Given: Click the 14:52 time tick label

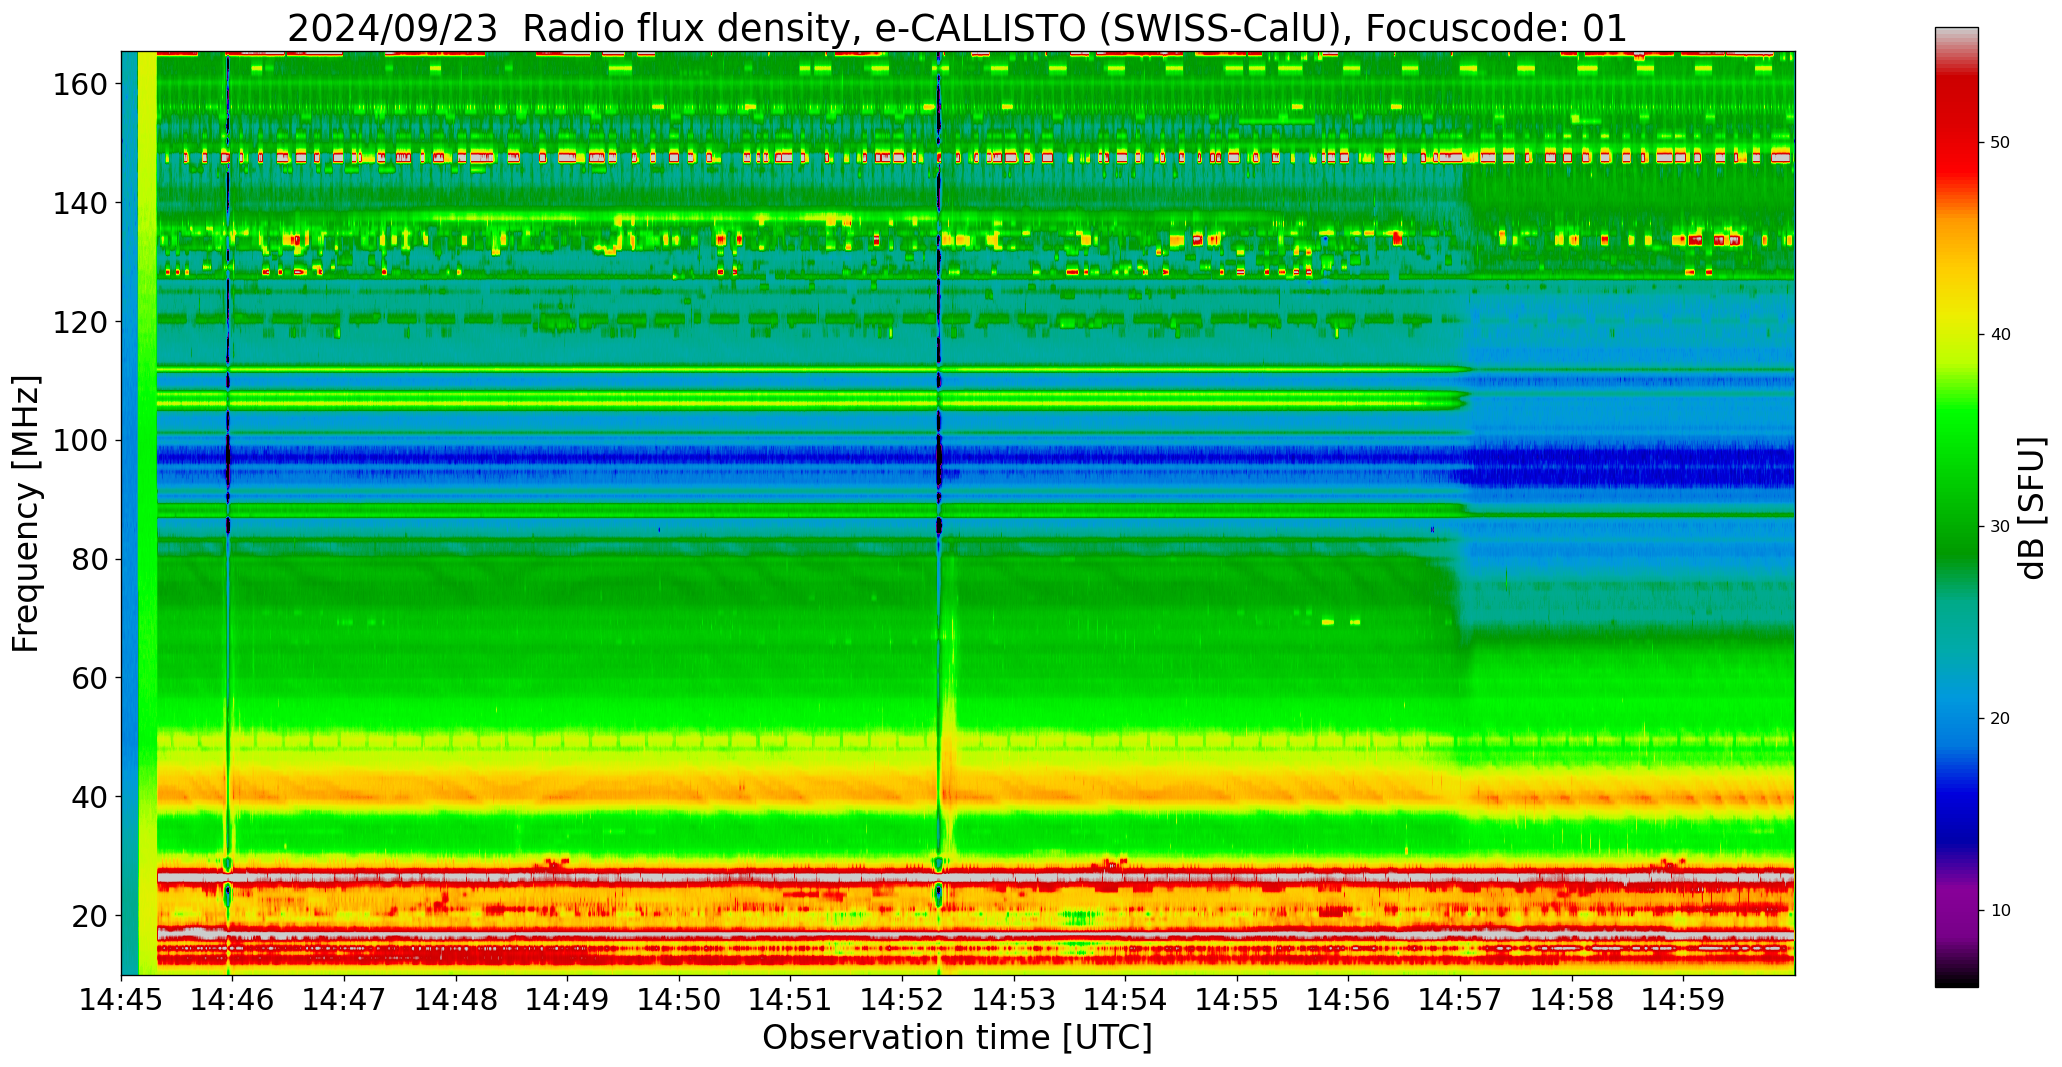Looking at the screenshot, I should coord(902,999).
